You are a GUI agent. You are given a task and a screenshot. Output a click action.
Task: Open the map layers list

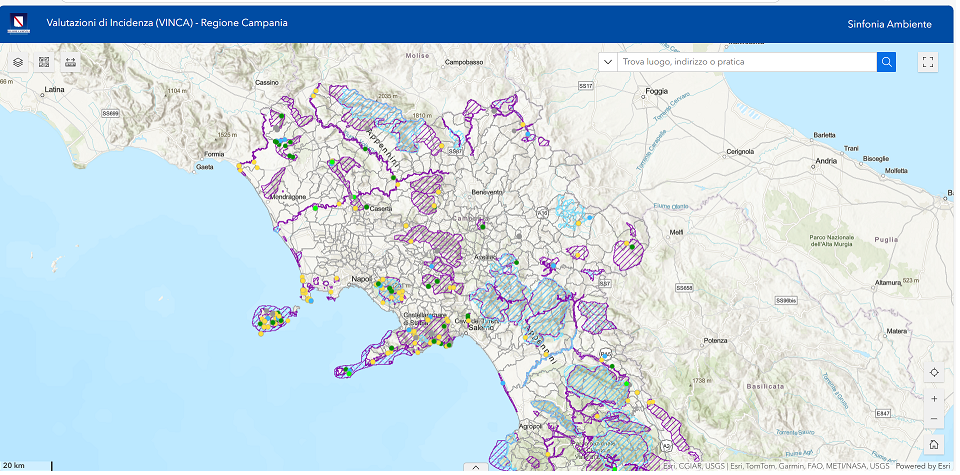pyautogui.click(x=18, y=62)
